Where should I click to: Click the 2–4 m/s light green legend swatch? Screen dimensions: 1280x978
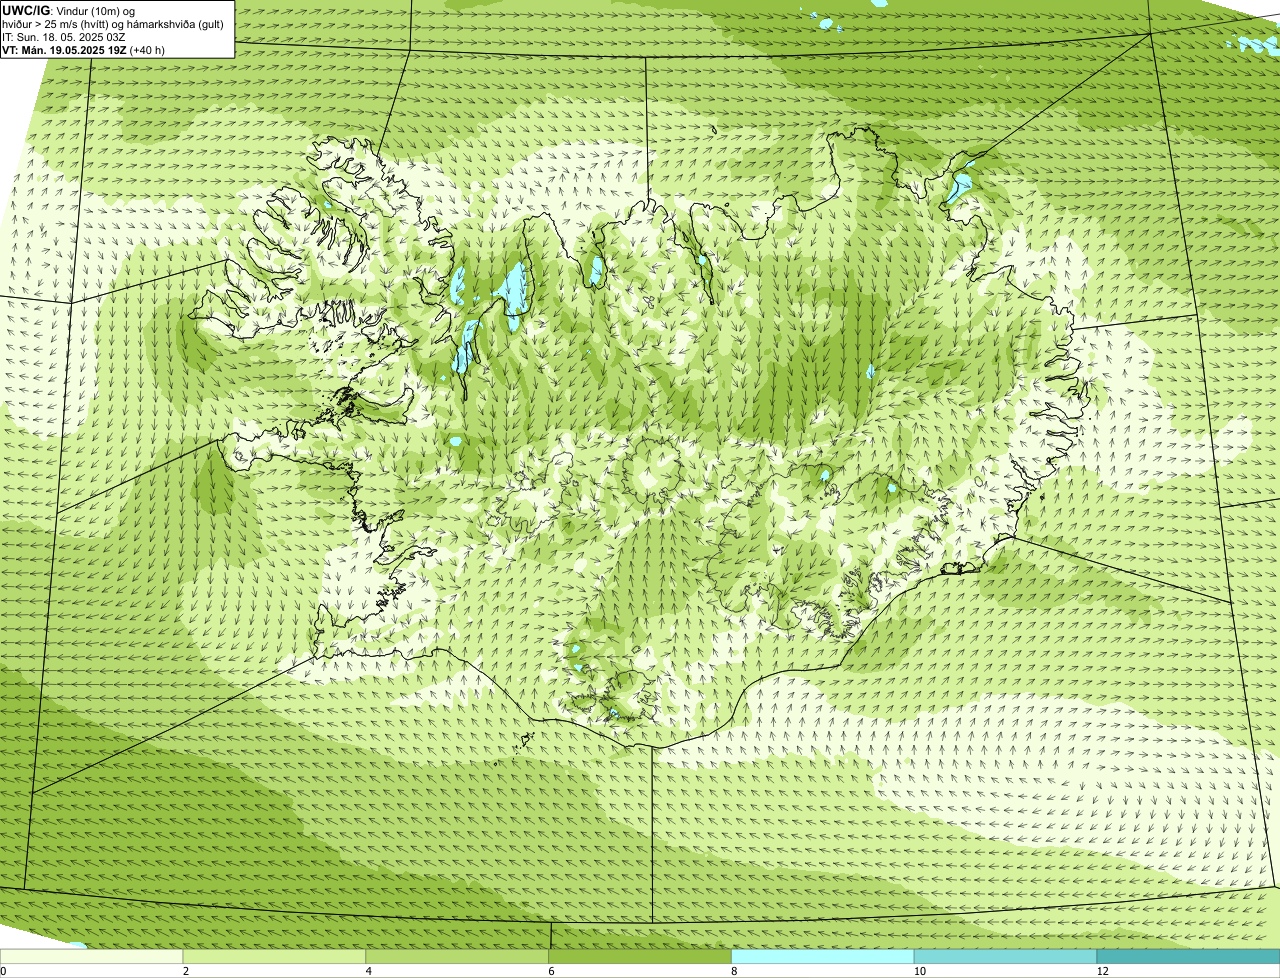tap(276, 956)
